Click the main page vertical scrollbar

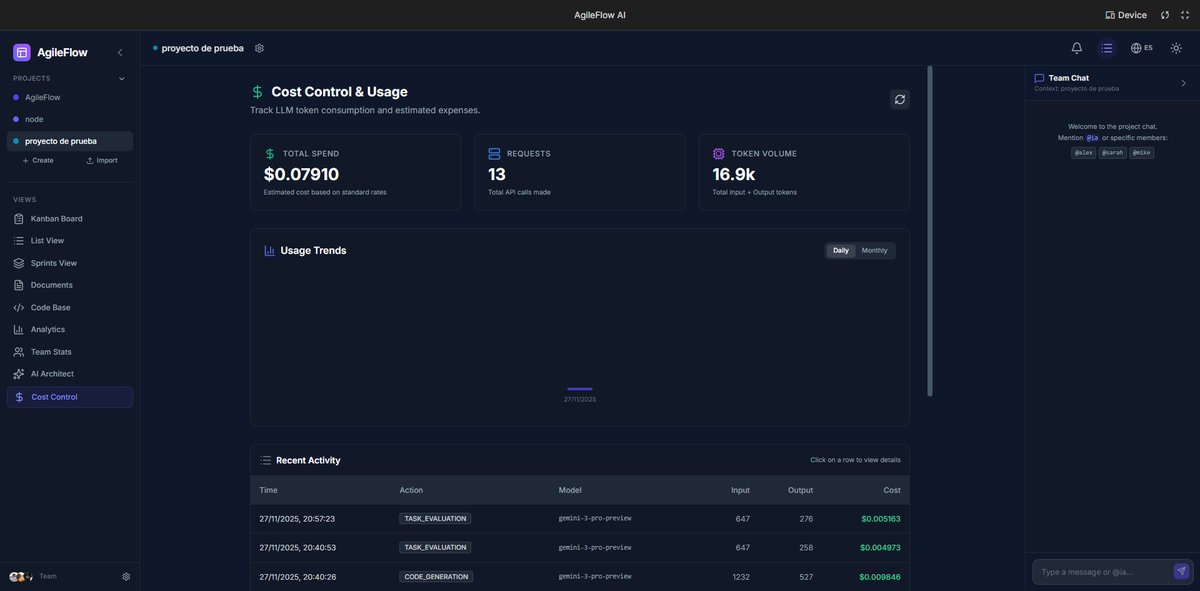(x=930, y=231)
